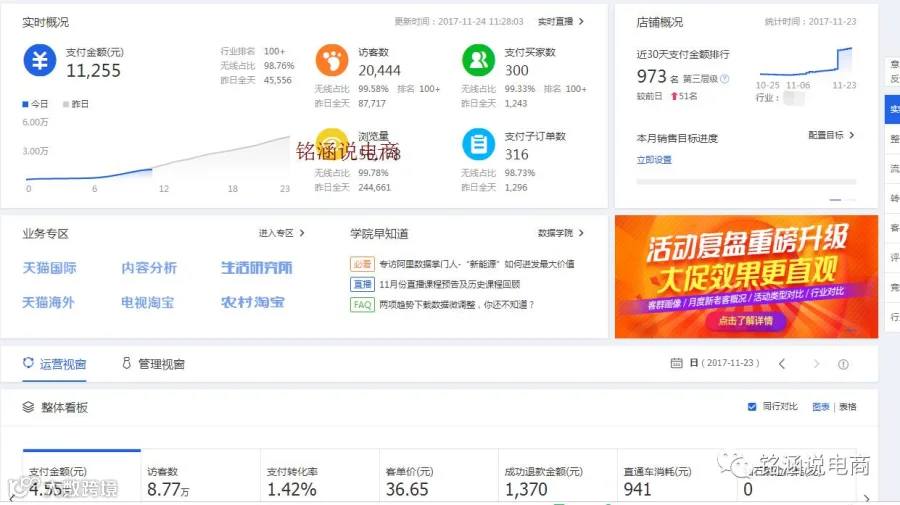
Task: Click the help icon beside 第三层级
Action: click(724, 79)
